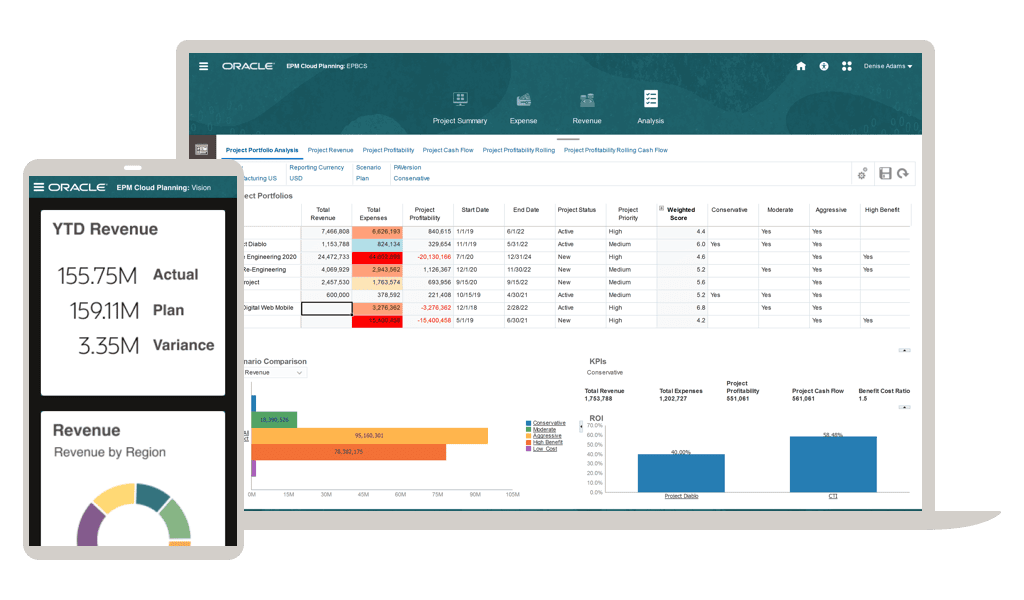Click the Project Diablo chart link
Screen dimensions: 1024x600
click(681, 496)
